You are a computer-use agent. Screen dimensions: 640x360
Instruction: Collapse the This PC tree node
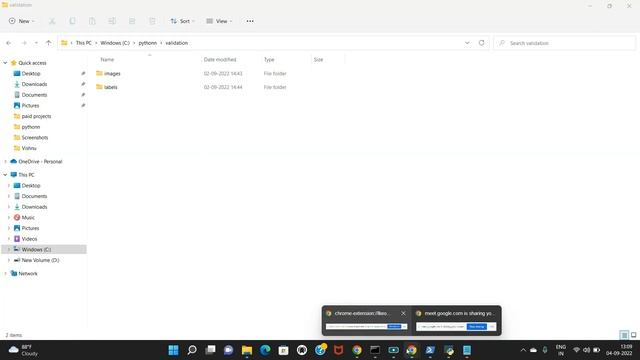pos(5,175)
